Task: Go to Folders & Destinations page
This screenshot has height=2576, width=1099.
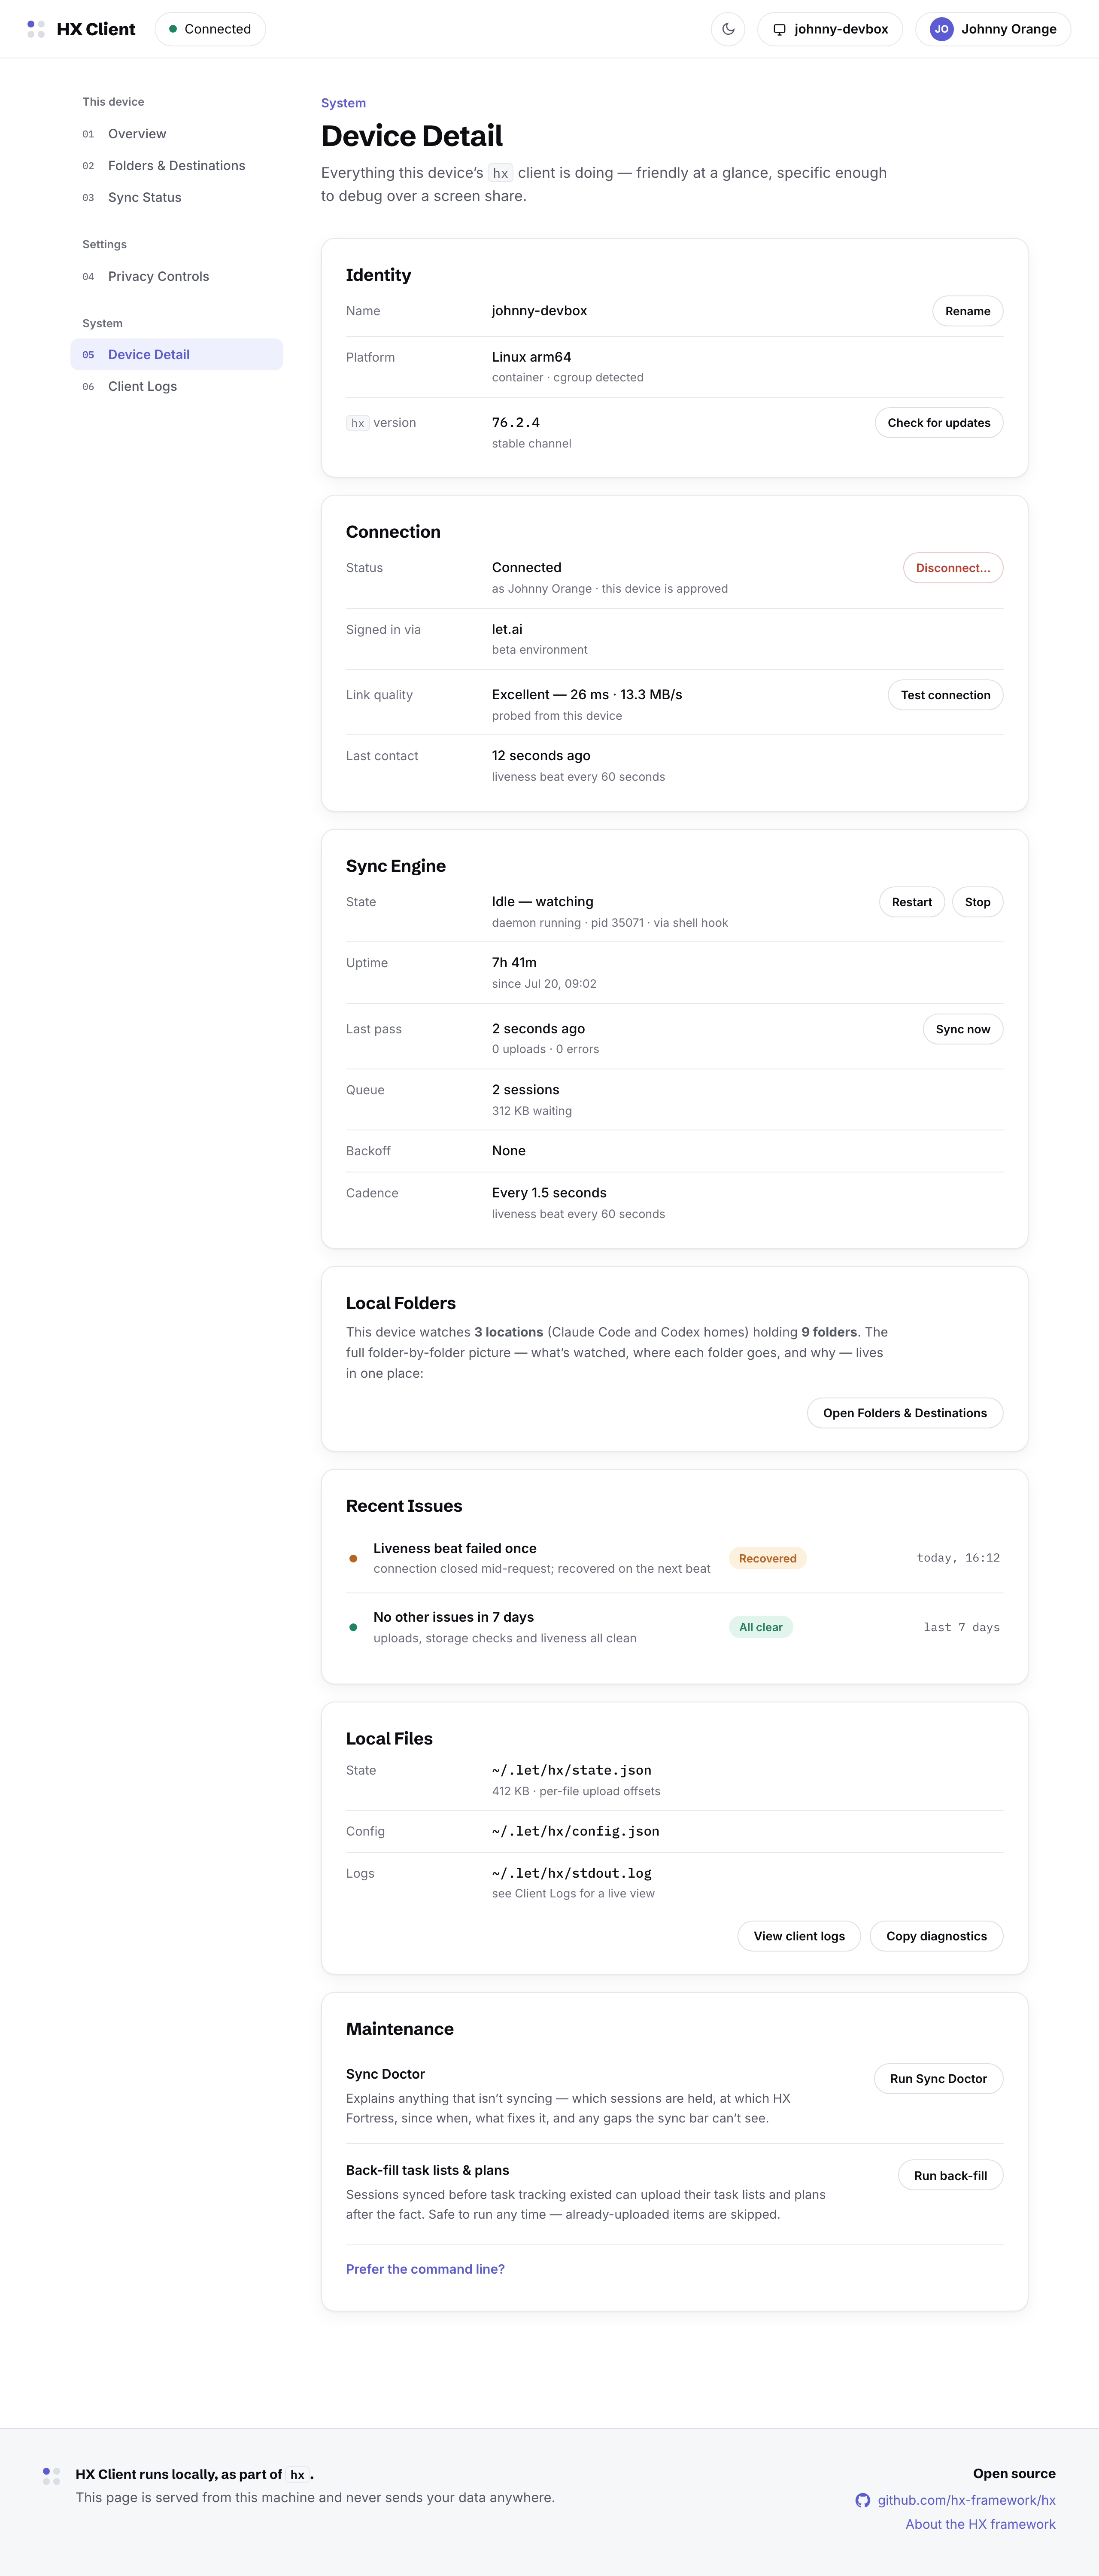Action: pos(176,166)
